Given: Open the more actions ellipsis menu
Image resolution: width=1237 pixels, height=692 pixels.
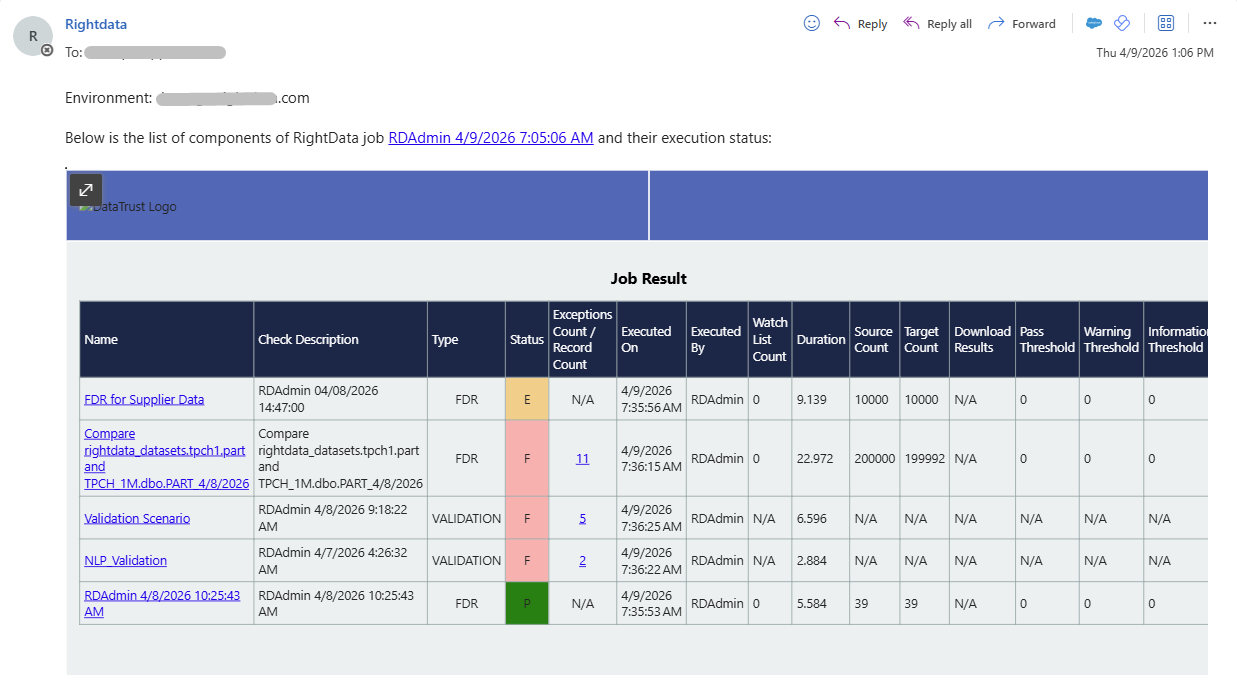Looking at the screenshot, I should [1210, 23].
